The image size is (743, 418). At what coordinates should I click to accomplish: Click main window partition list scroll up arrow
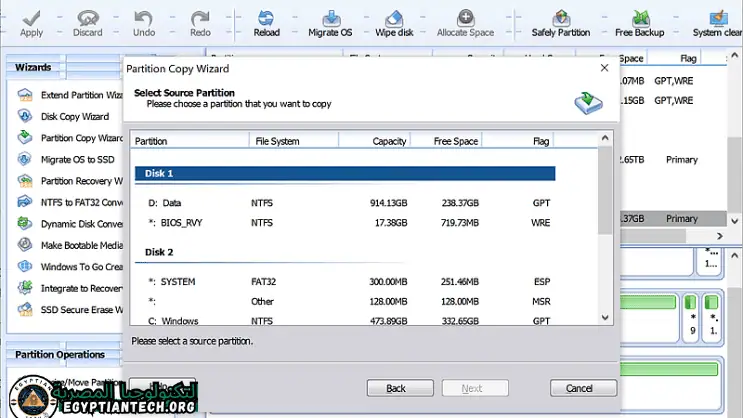coord(734,55)
